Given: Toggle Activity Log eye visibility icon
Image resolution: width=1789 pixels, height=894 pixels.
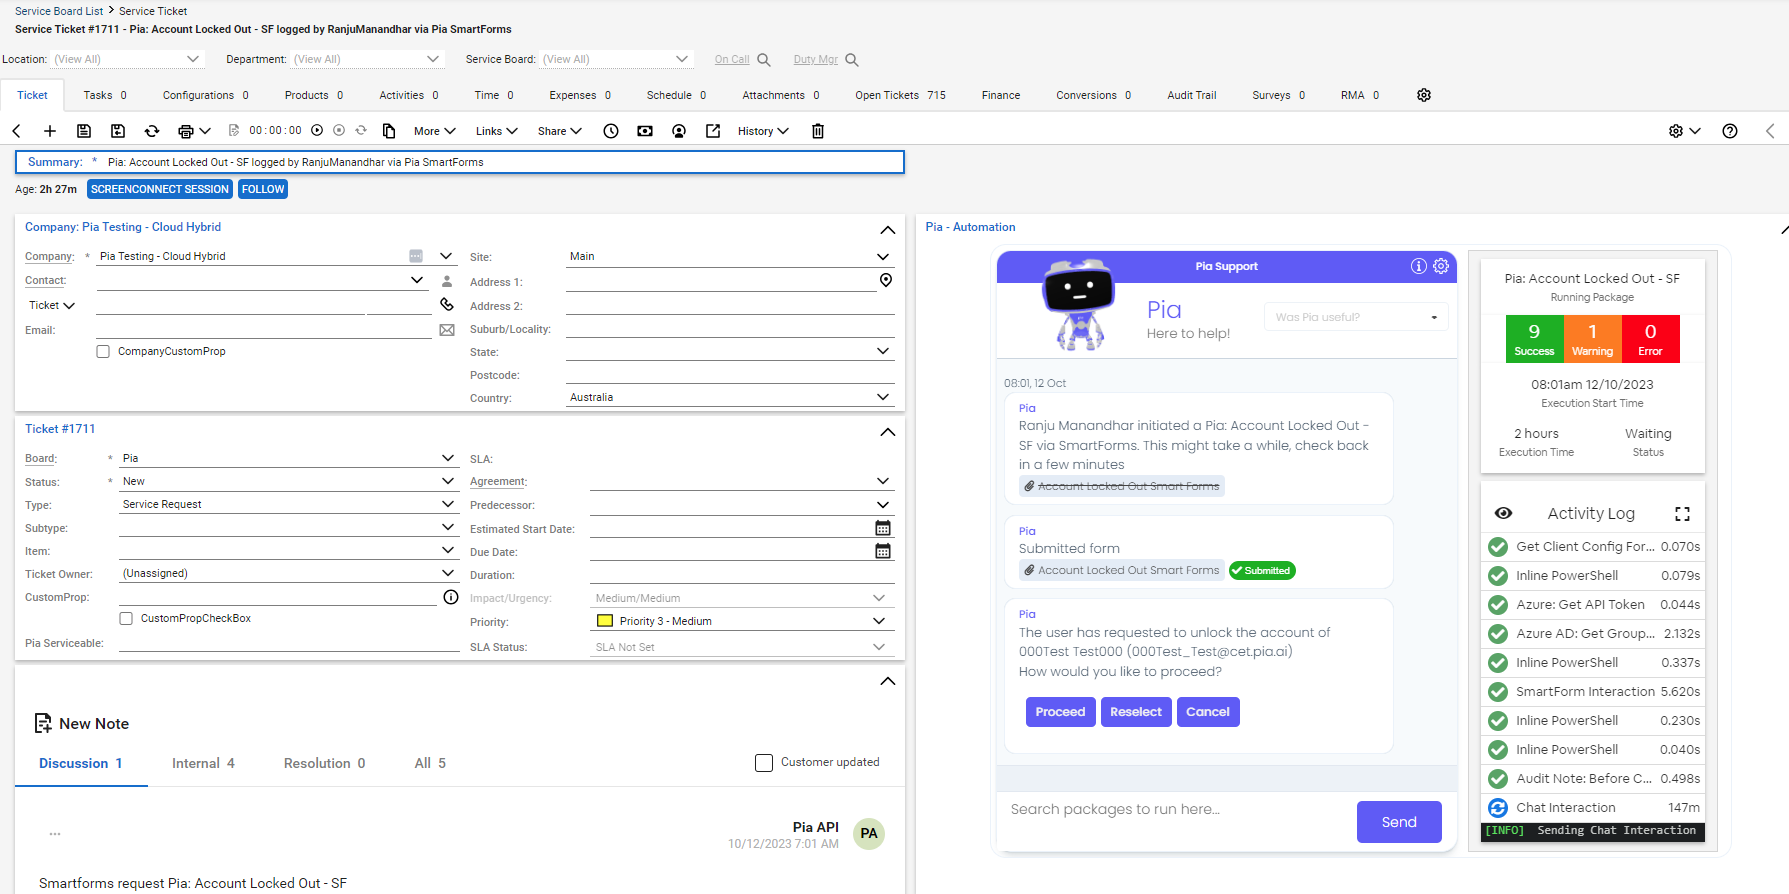Looking at the screenshot, I should 1503,513.
